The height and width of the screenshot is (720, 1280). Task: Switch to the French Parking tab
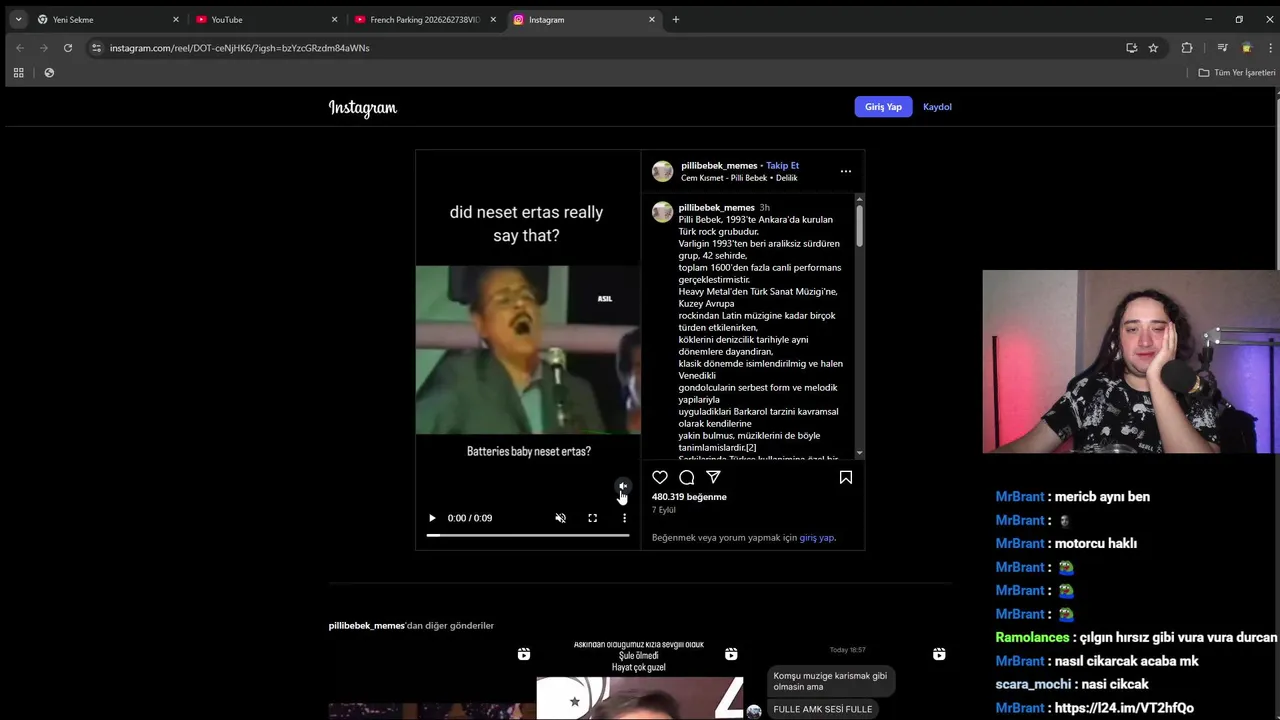tap(424, 19)
